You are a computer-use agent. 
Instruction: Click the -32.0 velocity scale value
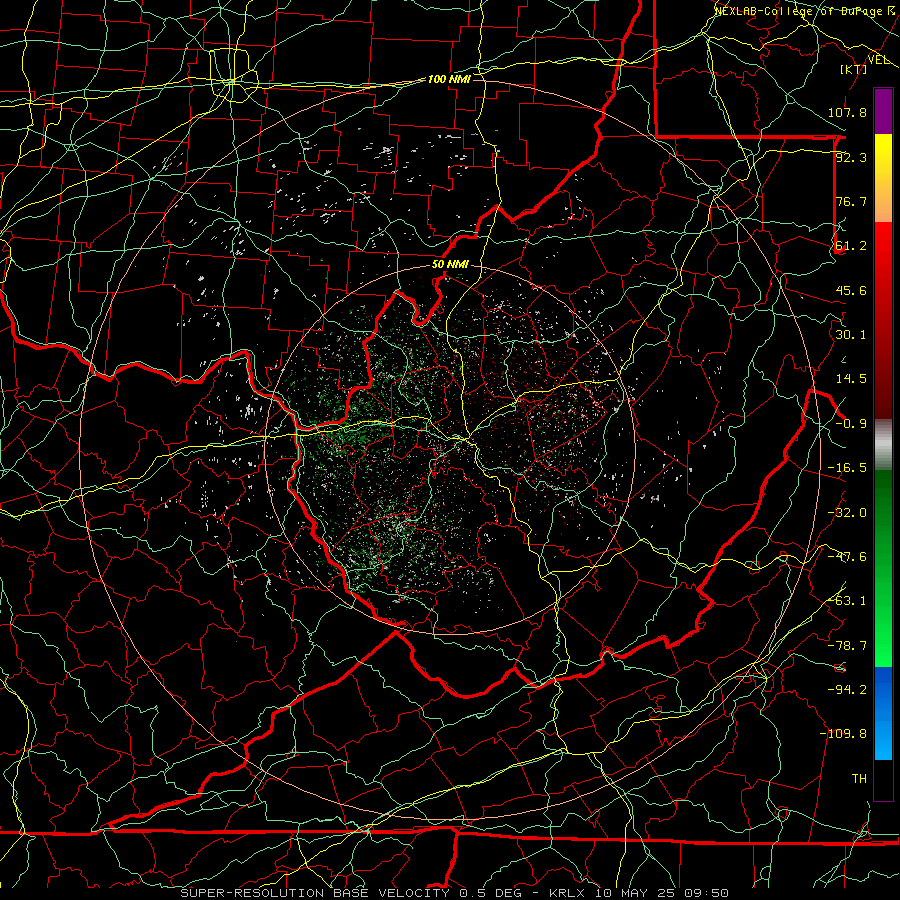pyautogui.click(x=847, y=513)
